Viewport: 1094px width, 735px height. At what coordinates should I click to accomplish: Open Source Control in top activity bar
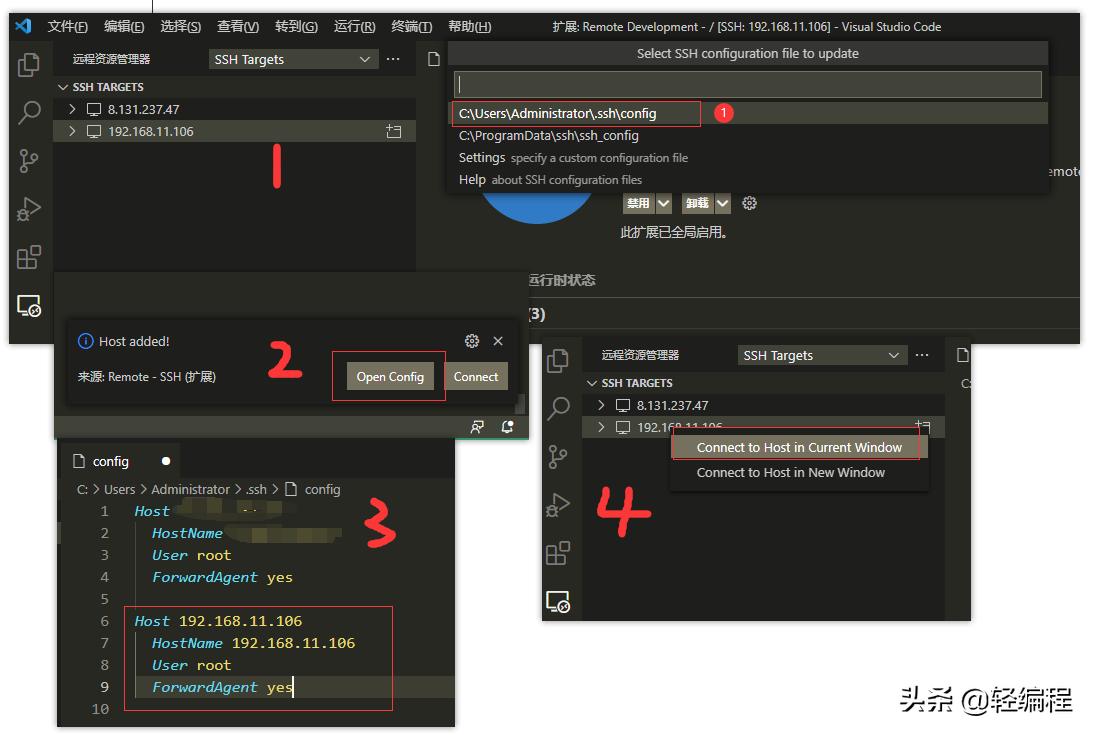pyautogui.click(x=29, y=161)
